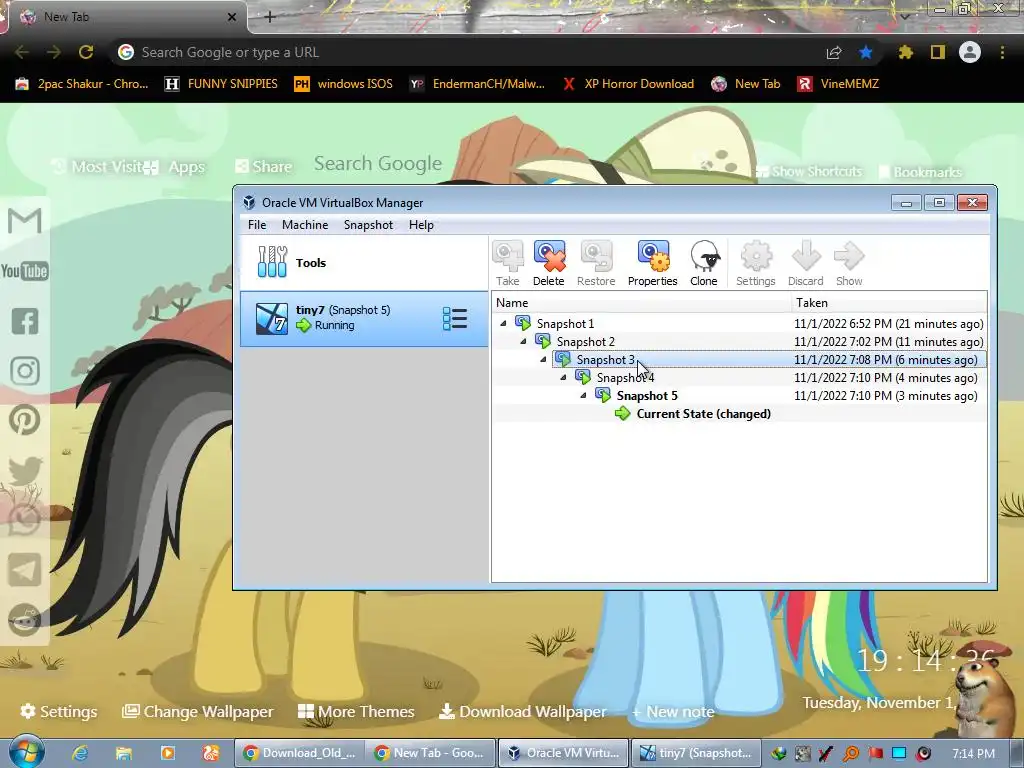The image size is (1024, 768).
Task: Click the Restore snapshot toolbar icon
Action: pyautogui.click(x=596, y=263)
